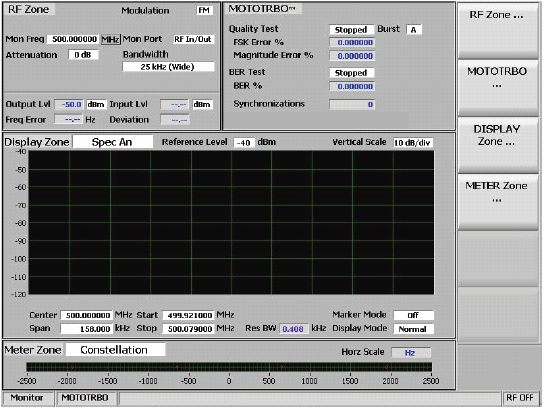Viewport: 544px width, 408px height.
Task: Change Vertical Scale 10 dB/div setting
Action: click(x=413, y=143)
